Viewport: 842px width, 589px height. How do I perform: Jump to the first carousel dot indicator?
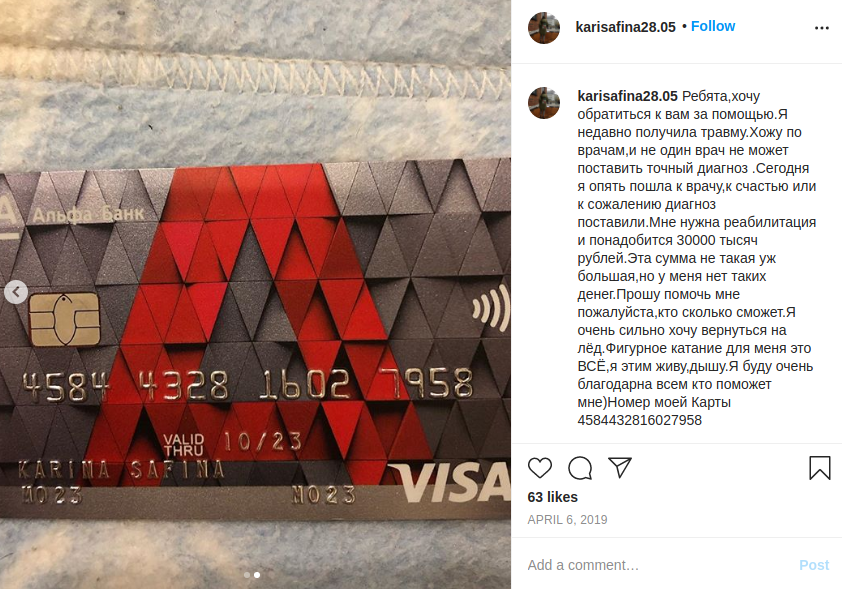click(x=247, y=575)
